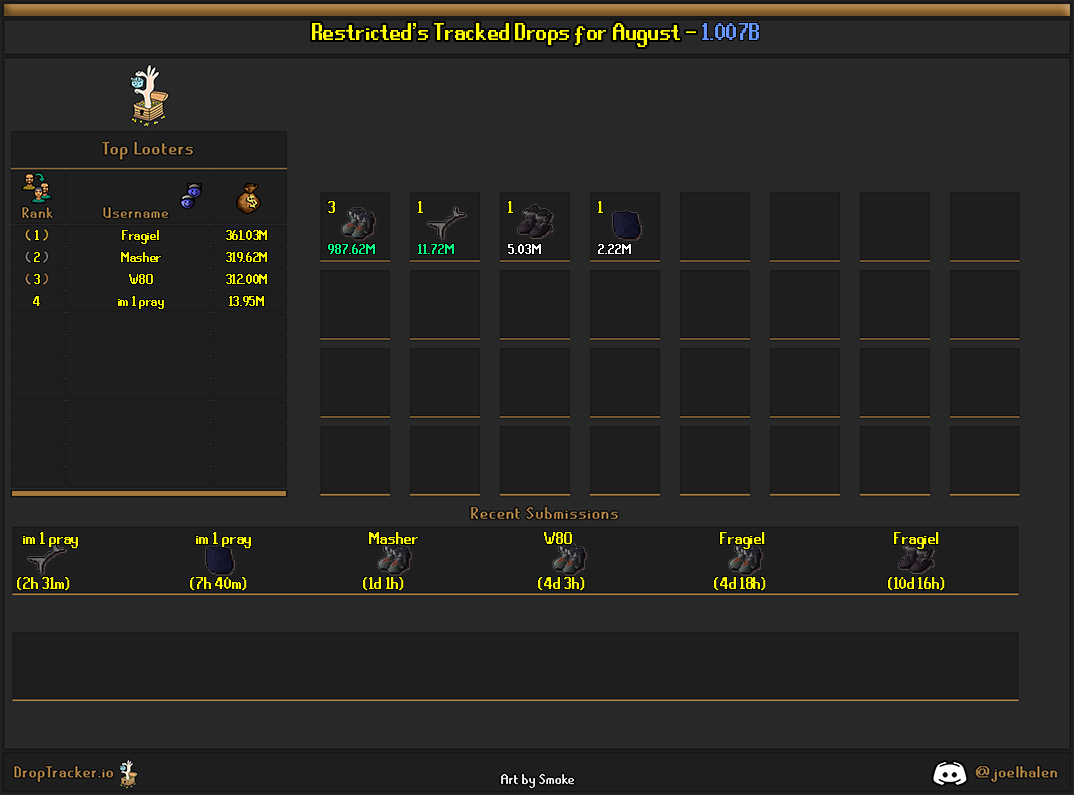Click the Rank column people icon
This screenshot has width=1074, height=795.
point(36,188)
